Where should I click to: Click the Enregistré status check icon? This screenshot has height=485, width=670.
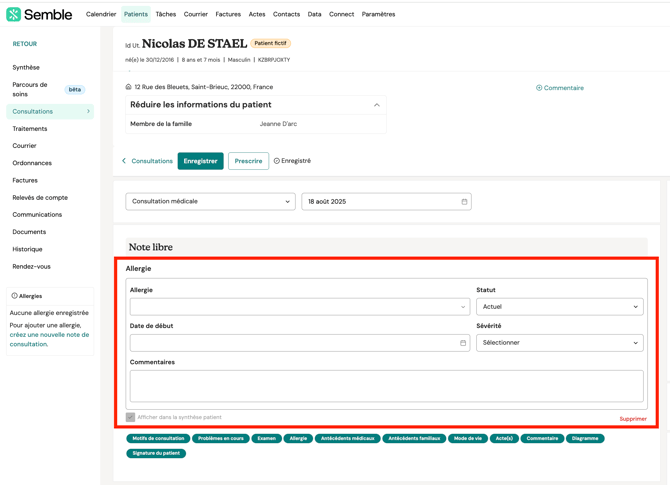pos(277,161)
